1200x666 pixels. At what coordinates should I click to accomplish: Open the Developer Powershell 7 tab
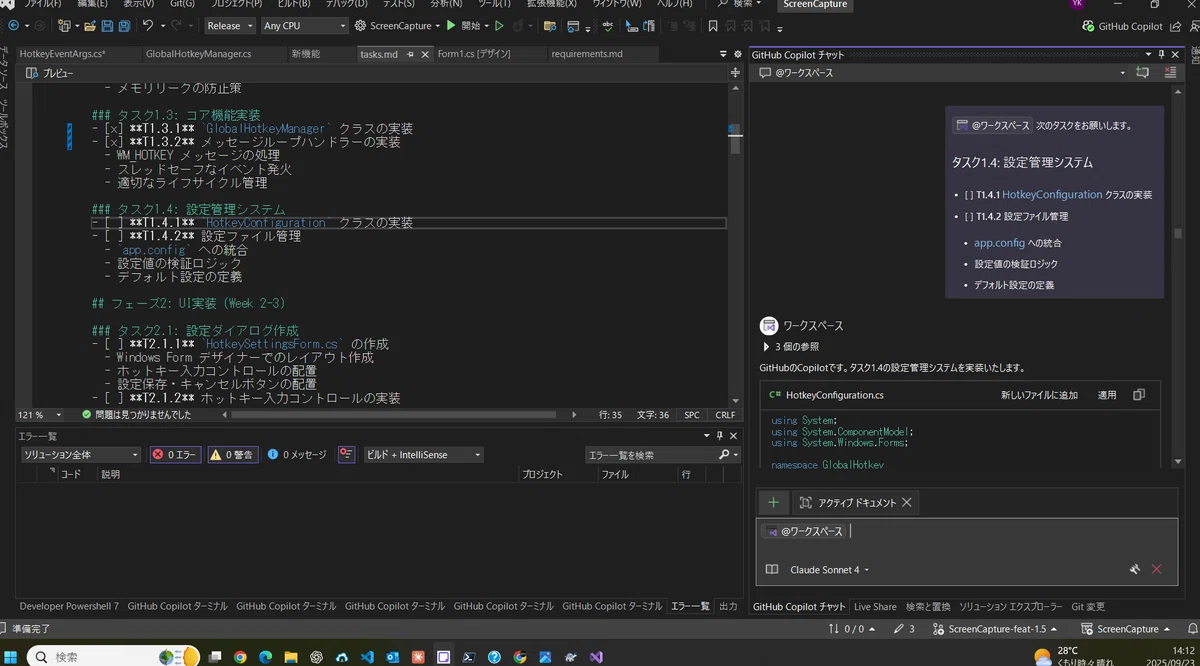tap(69, 606)
